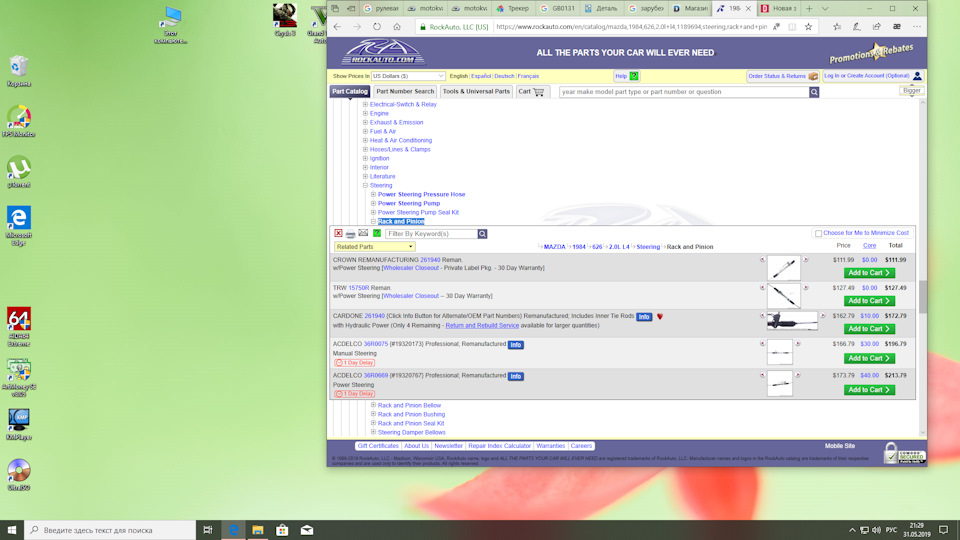Click Task View button on taskbar
The width and height of the screenshot is (960, 540).
click(x=208, y=530)
